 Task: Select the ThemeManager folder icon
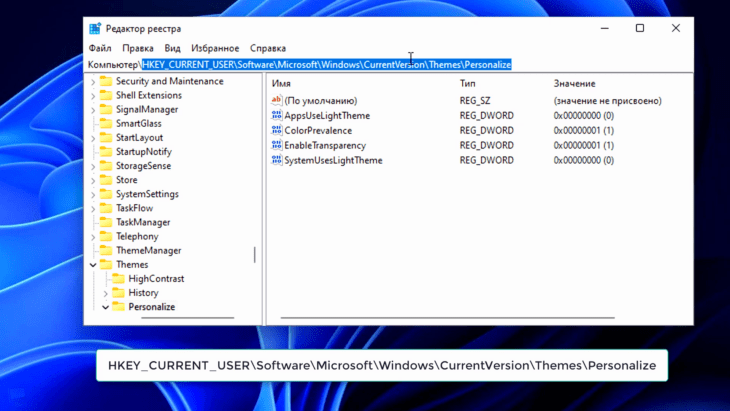pyautogui.click(x=106, y=250)
